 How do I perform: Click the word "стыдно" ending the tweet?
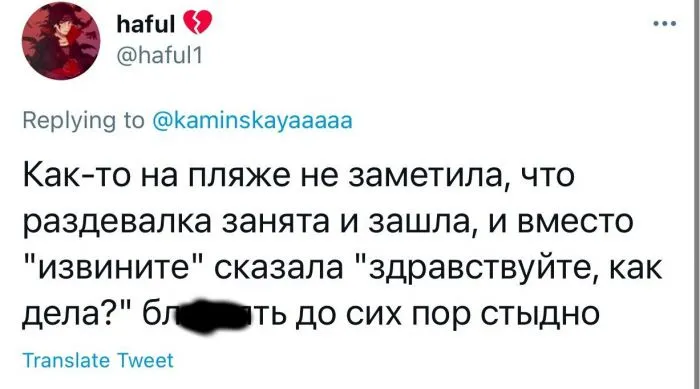[539, 315]
